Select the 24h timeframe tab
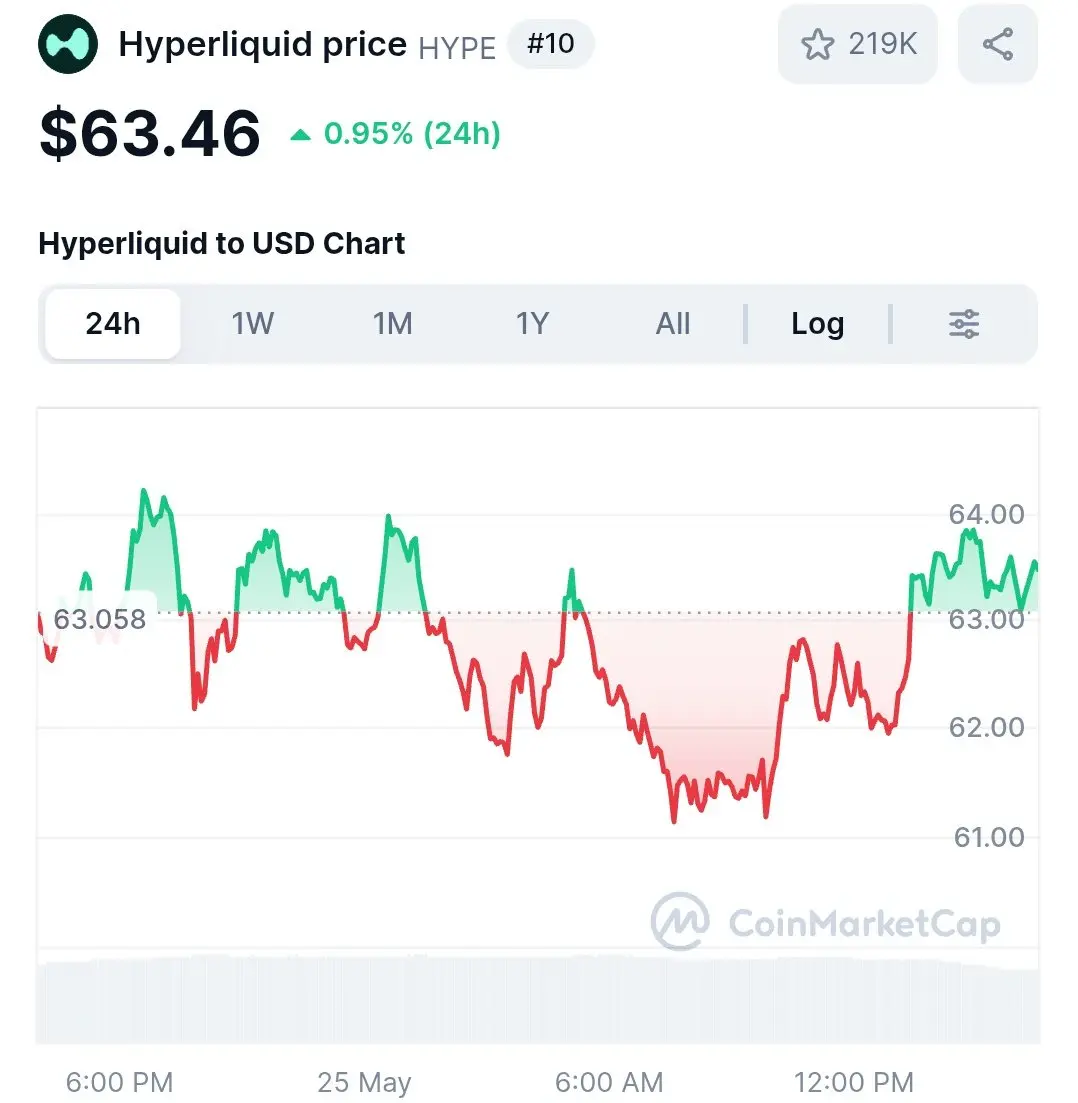 113,324
